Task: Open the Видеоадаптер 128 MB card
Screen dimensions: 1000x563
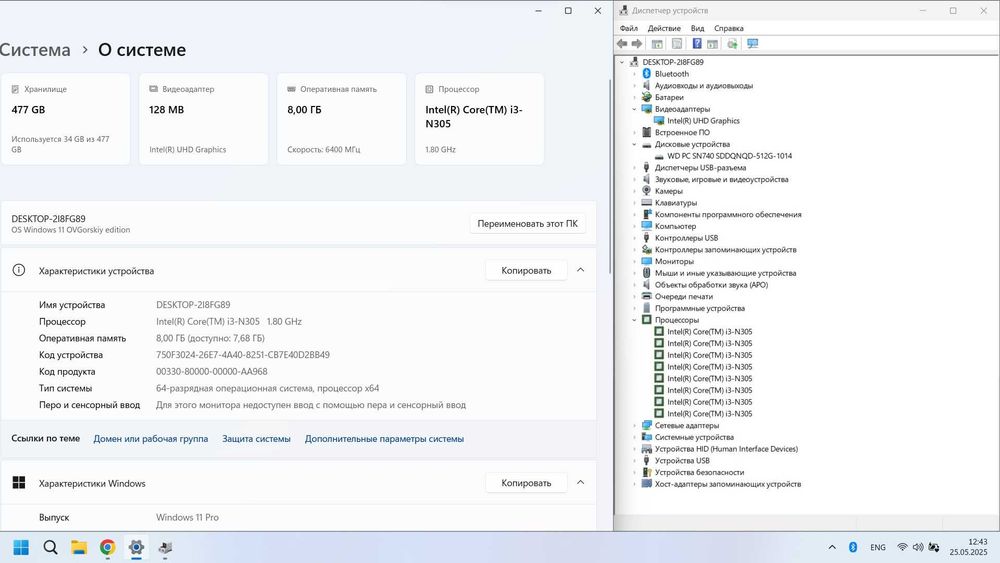Action: click(x=203, y=119)
